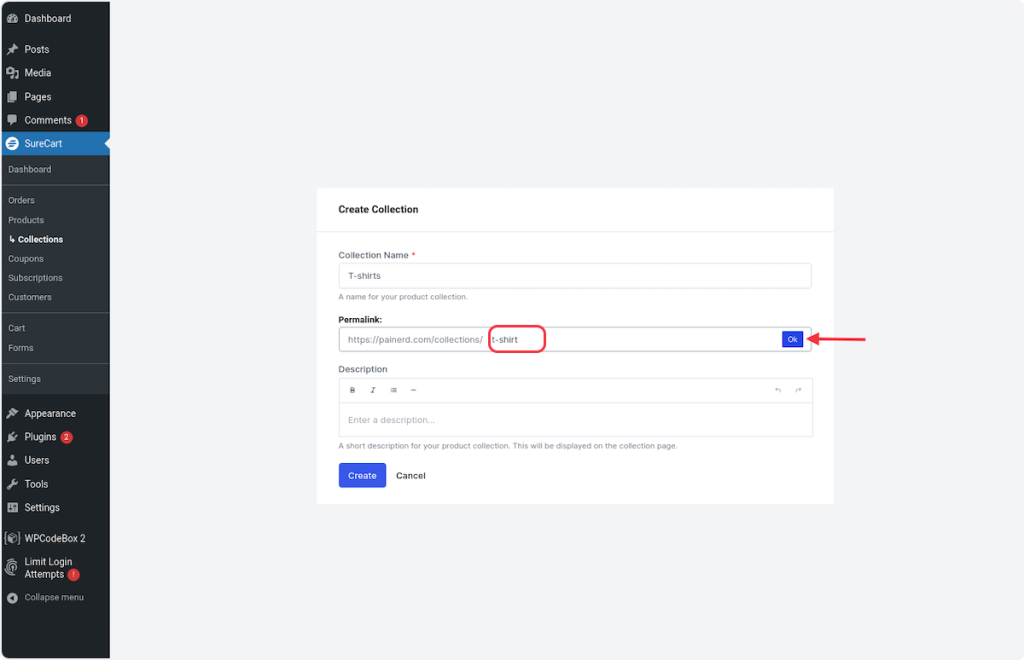Undo last change in description editor
The width and height of the screenshot is (1024, 660).
778,390
